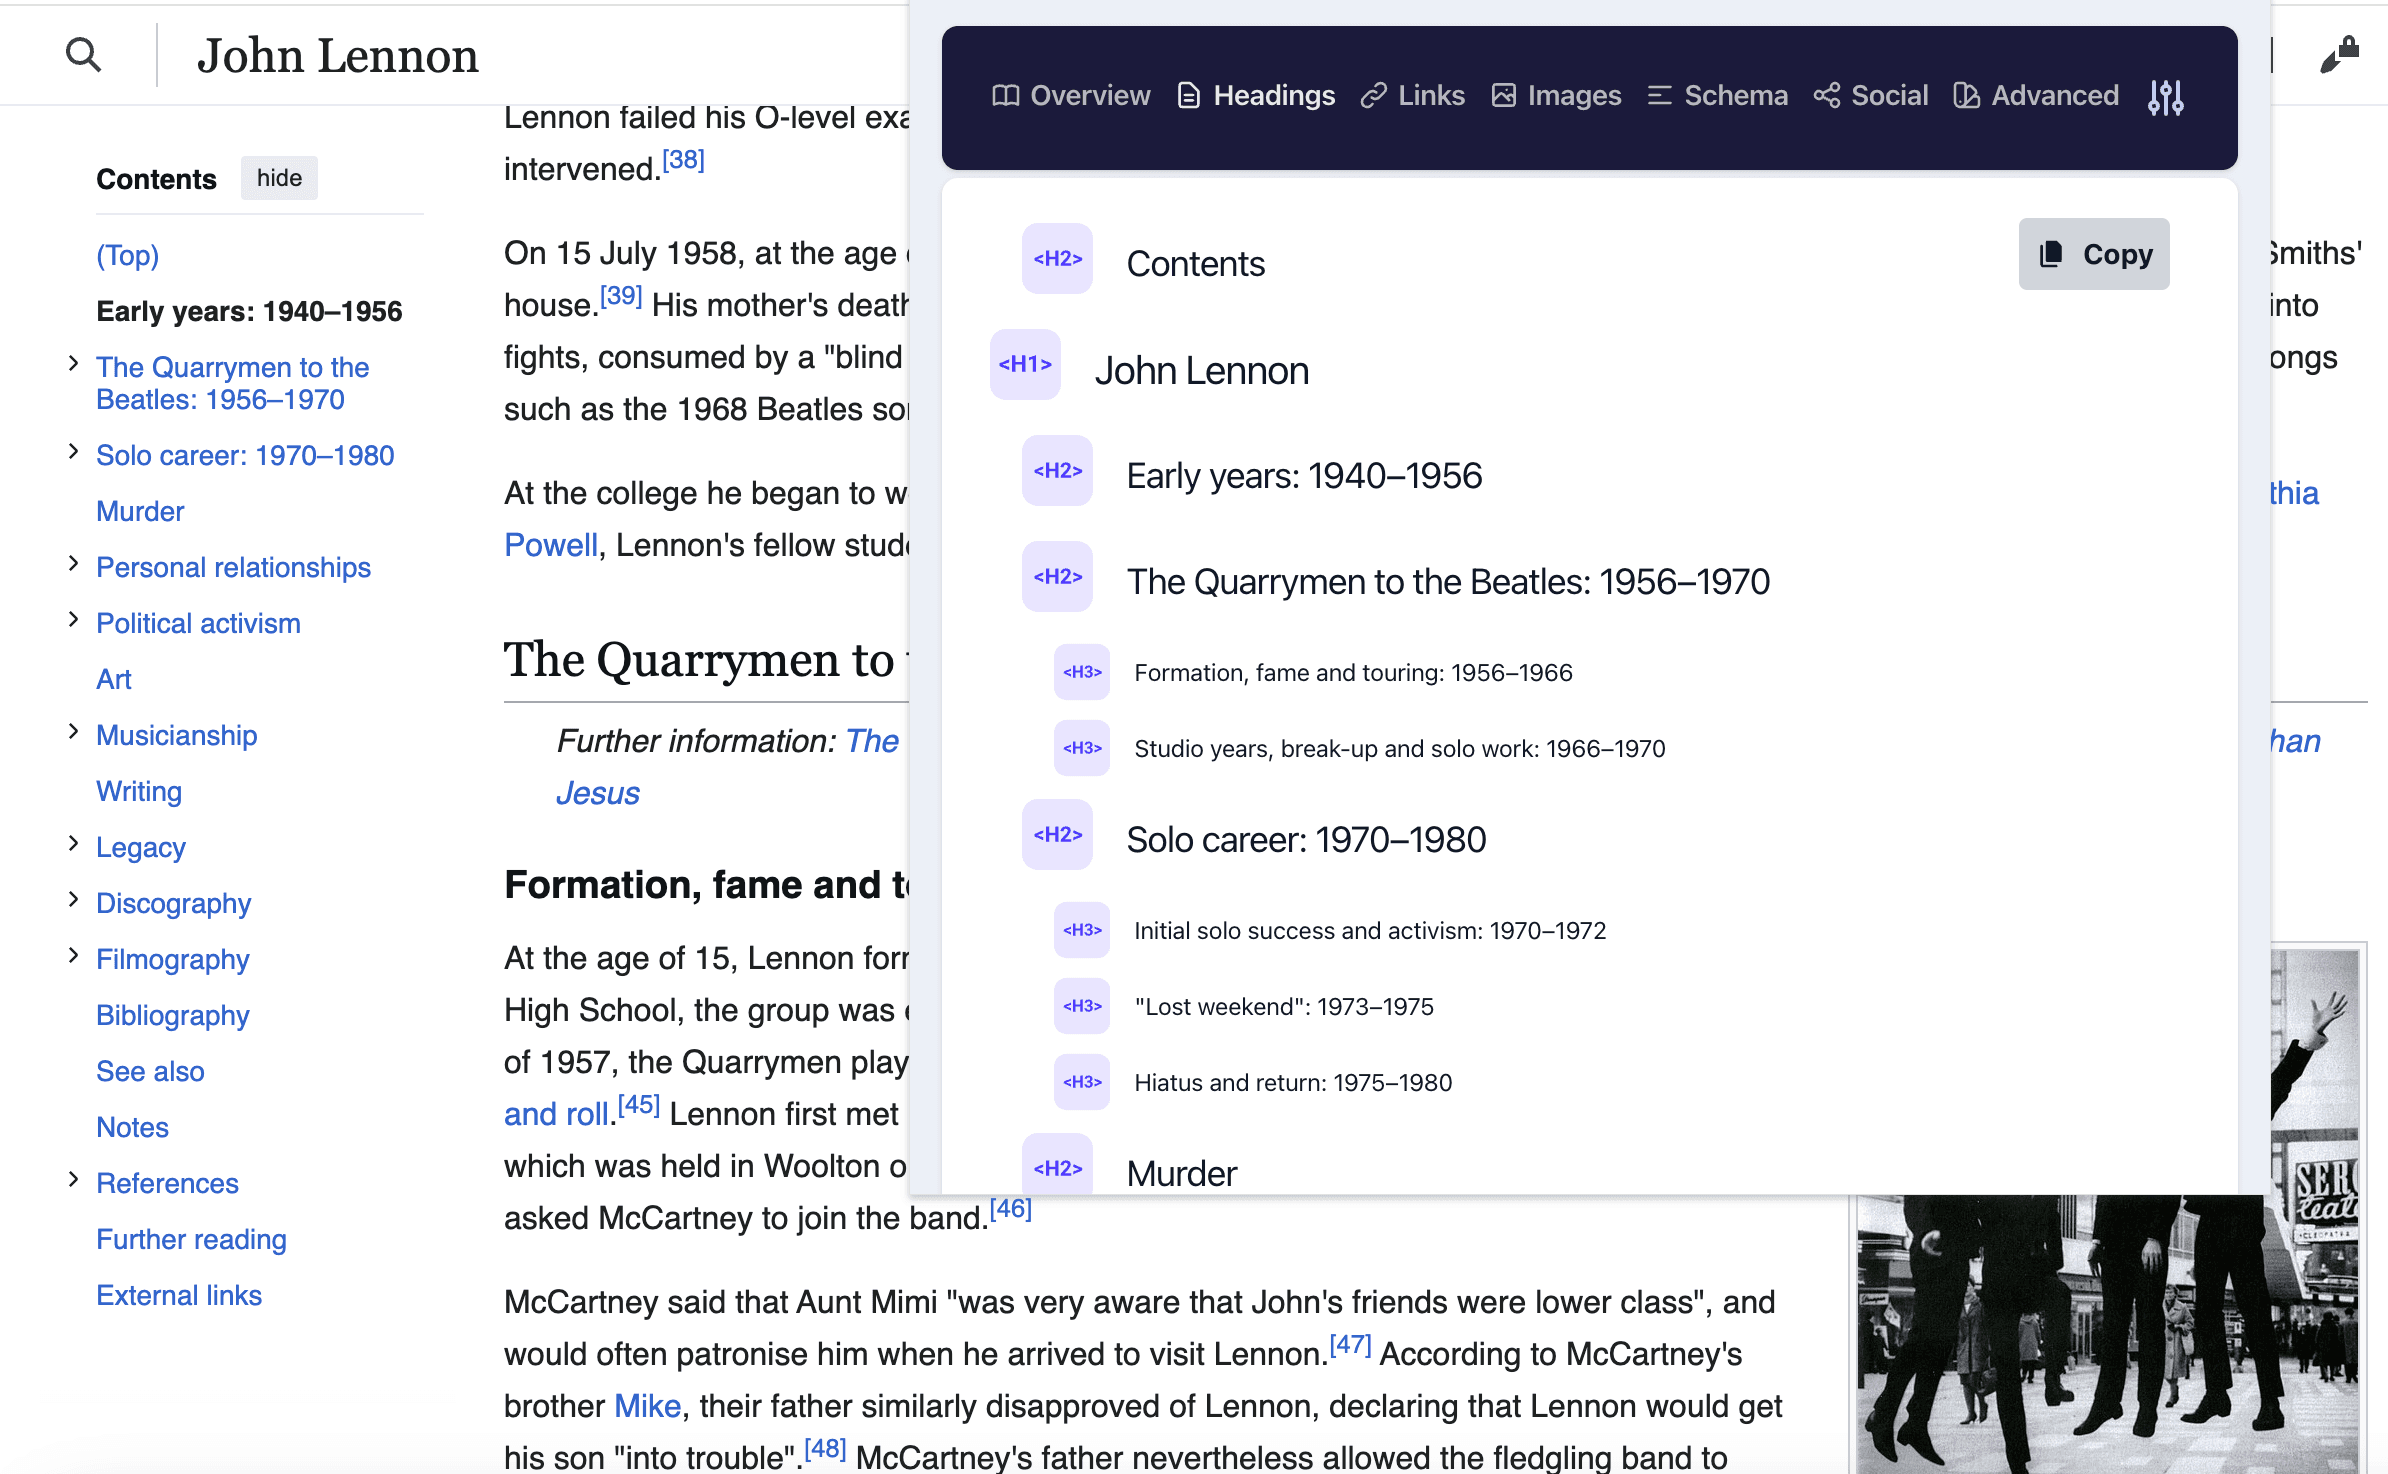This screenshot has width=2388, height=1474.
Task: Click the H2 badge beside Early years: 1940–1956
Action: coord(1057,471)
